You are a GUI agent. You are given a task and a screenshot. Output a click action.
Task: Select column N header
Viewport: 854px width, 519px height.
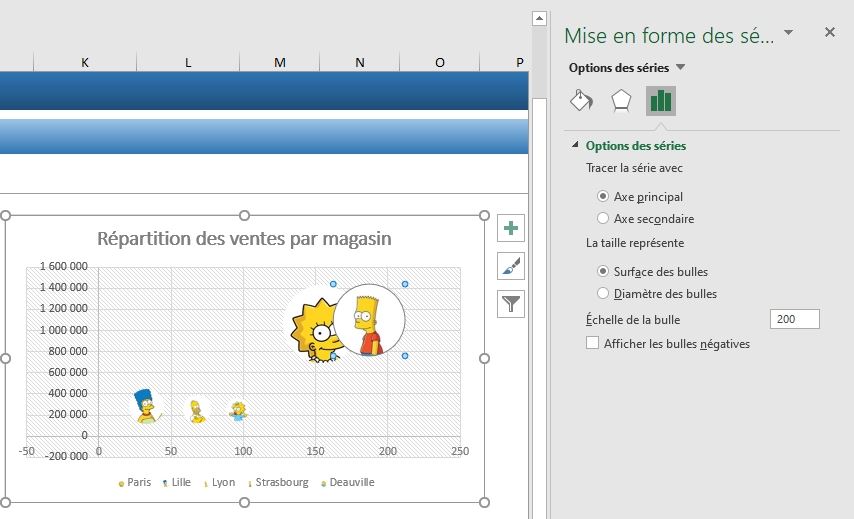359,62
